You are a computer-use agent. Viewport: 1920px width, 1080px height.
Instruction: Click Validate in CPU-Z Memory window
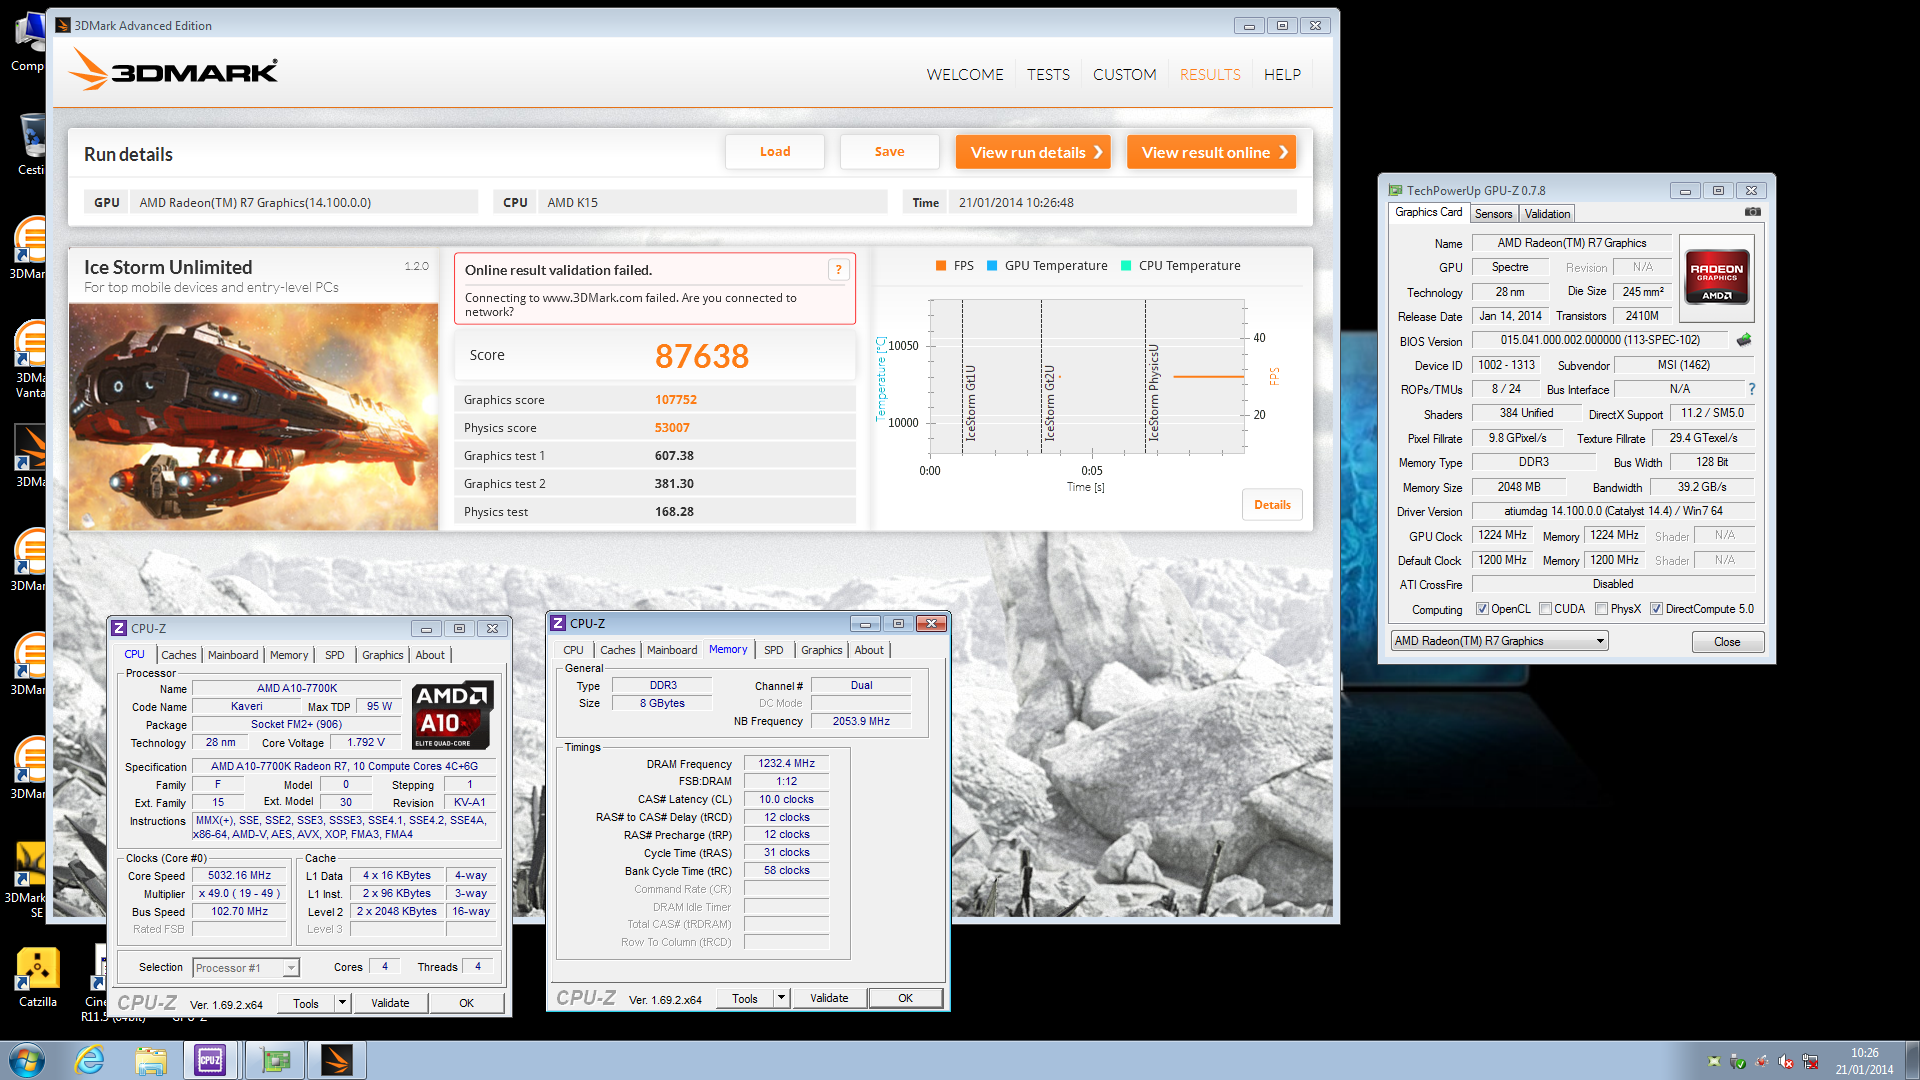click(x=829, y=998)
